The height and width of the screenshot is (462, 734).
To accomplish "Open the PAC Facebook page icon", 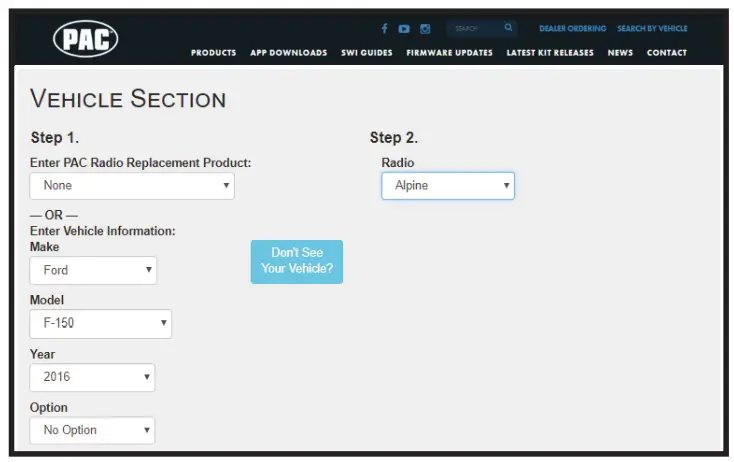I will 384,29.
